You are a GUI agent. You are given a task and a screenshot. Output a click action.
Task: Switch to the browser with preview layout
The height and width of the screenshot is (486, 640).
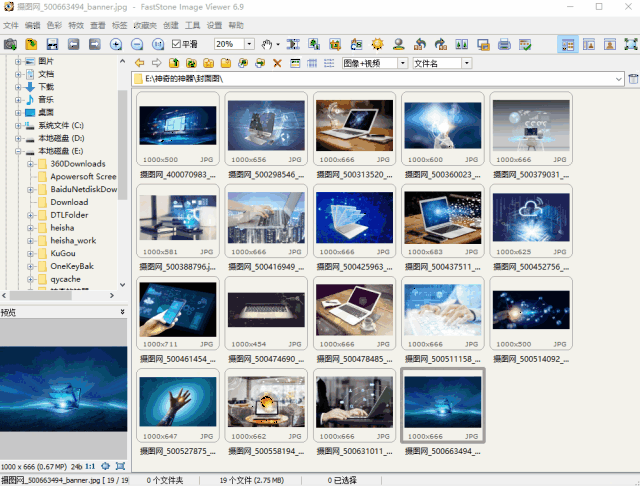(589, 44)
